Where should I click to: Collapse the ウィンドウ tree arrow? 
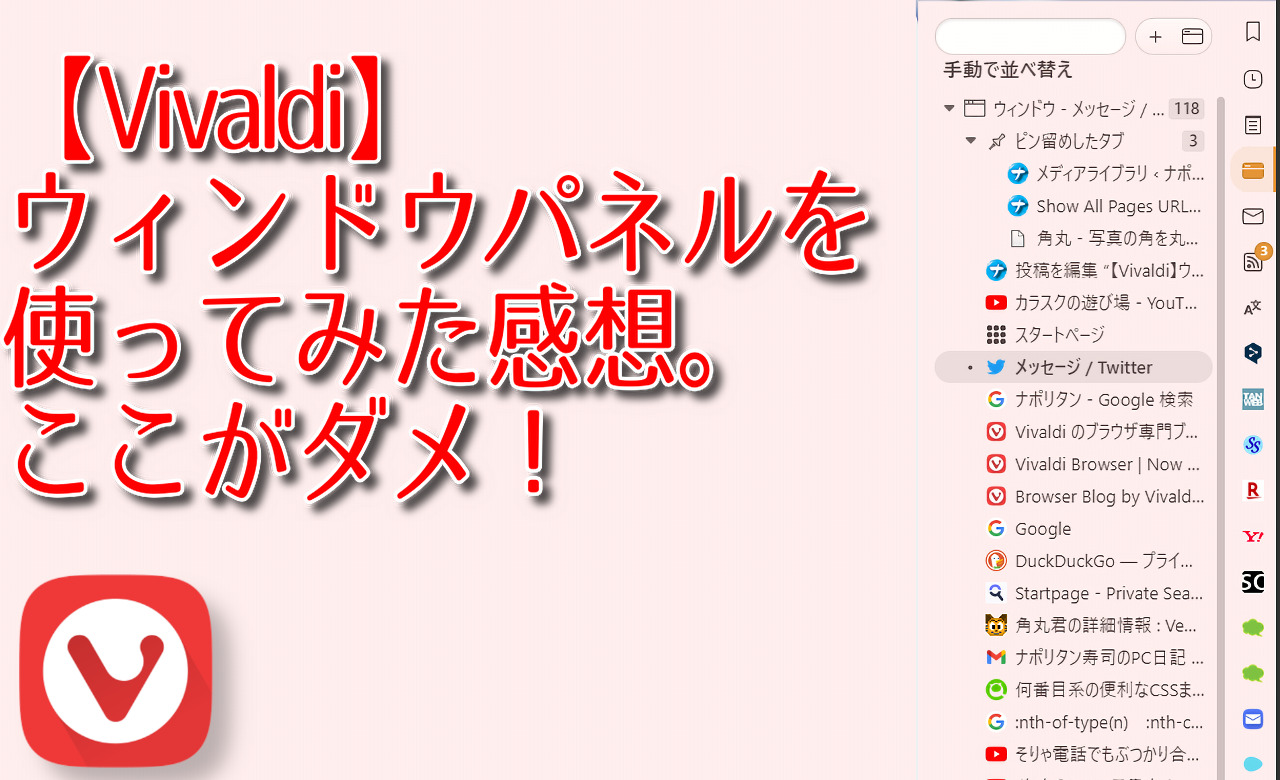tap(949, 108)
